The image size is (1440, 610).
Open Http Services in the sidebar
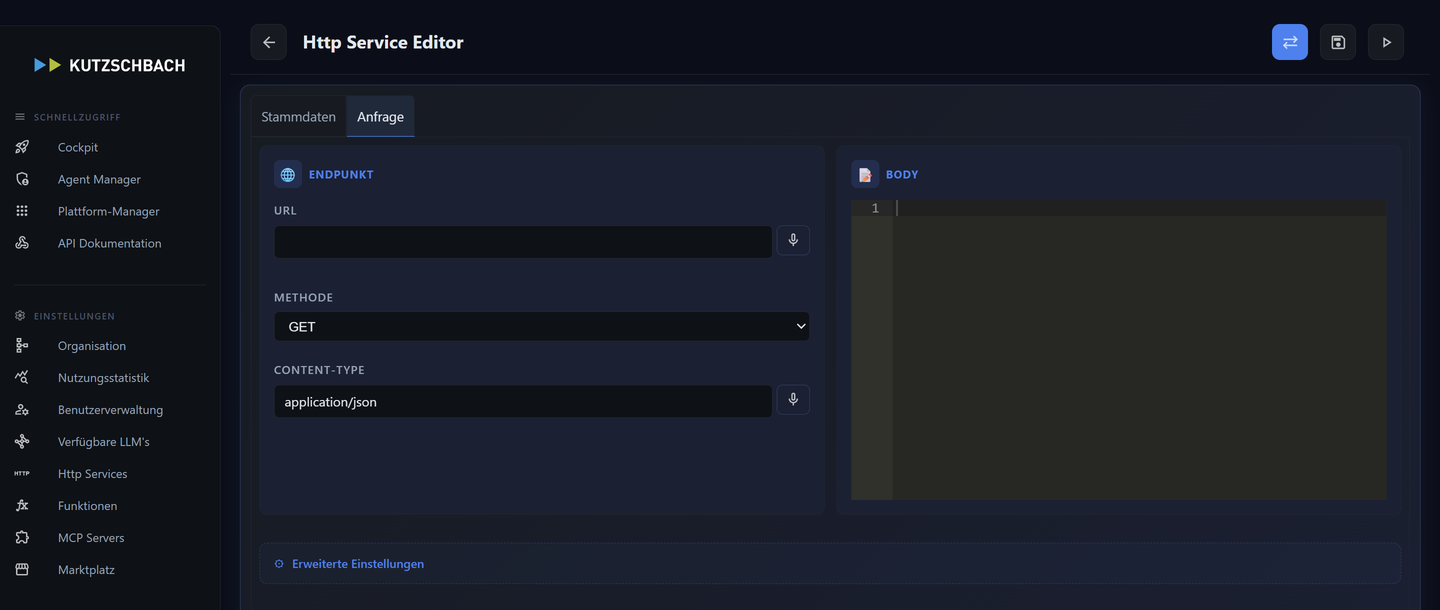[93, 474]
